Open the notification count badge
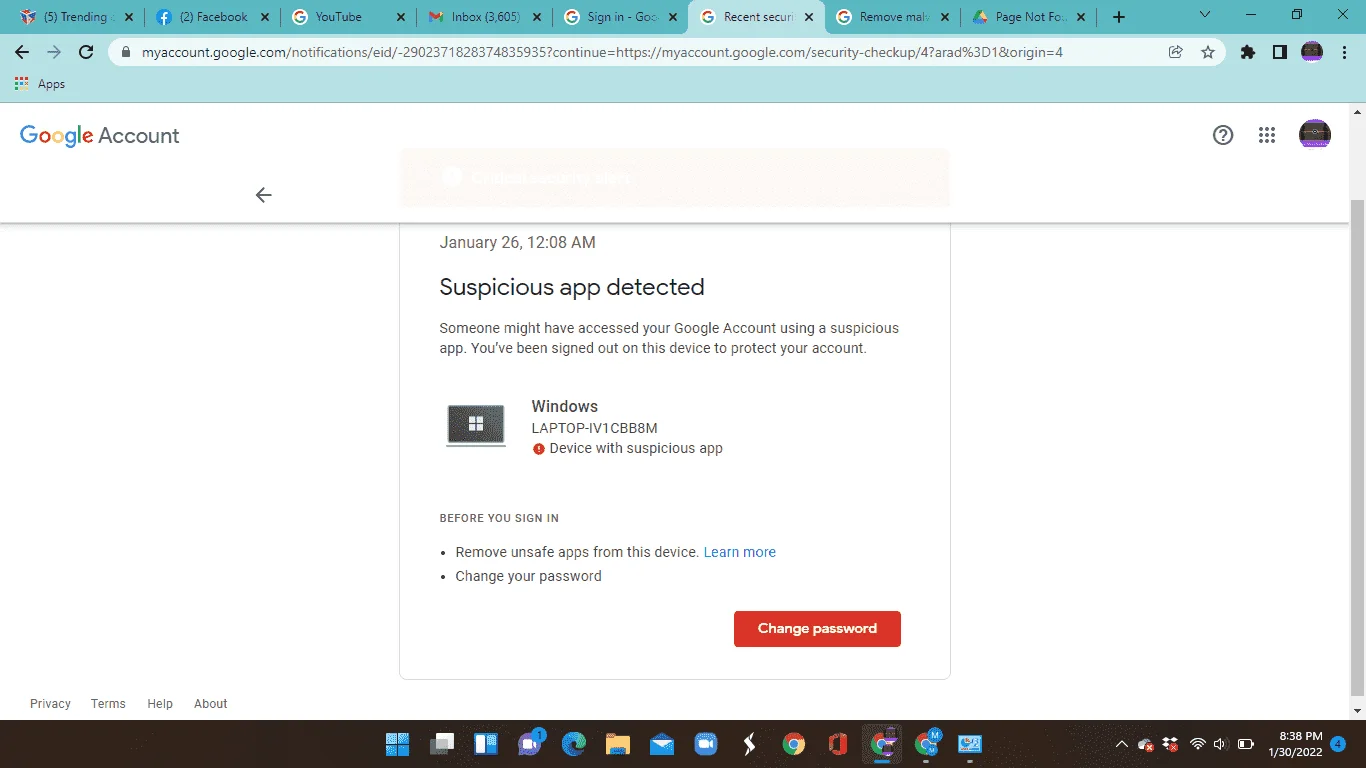 tap(1338, 744)
